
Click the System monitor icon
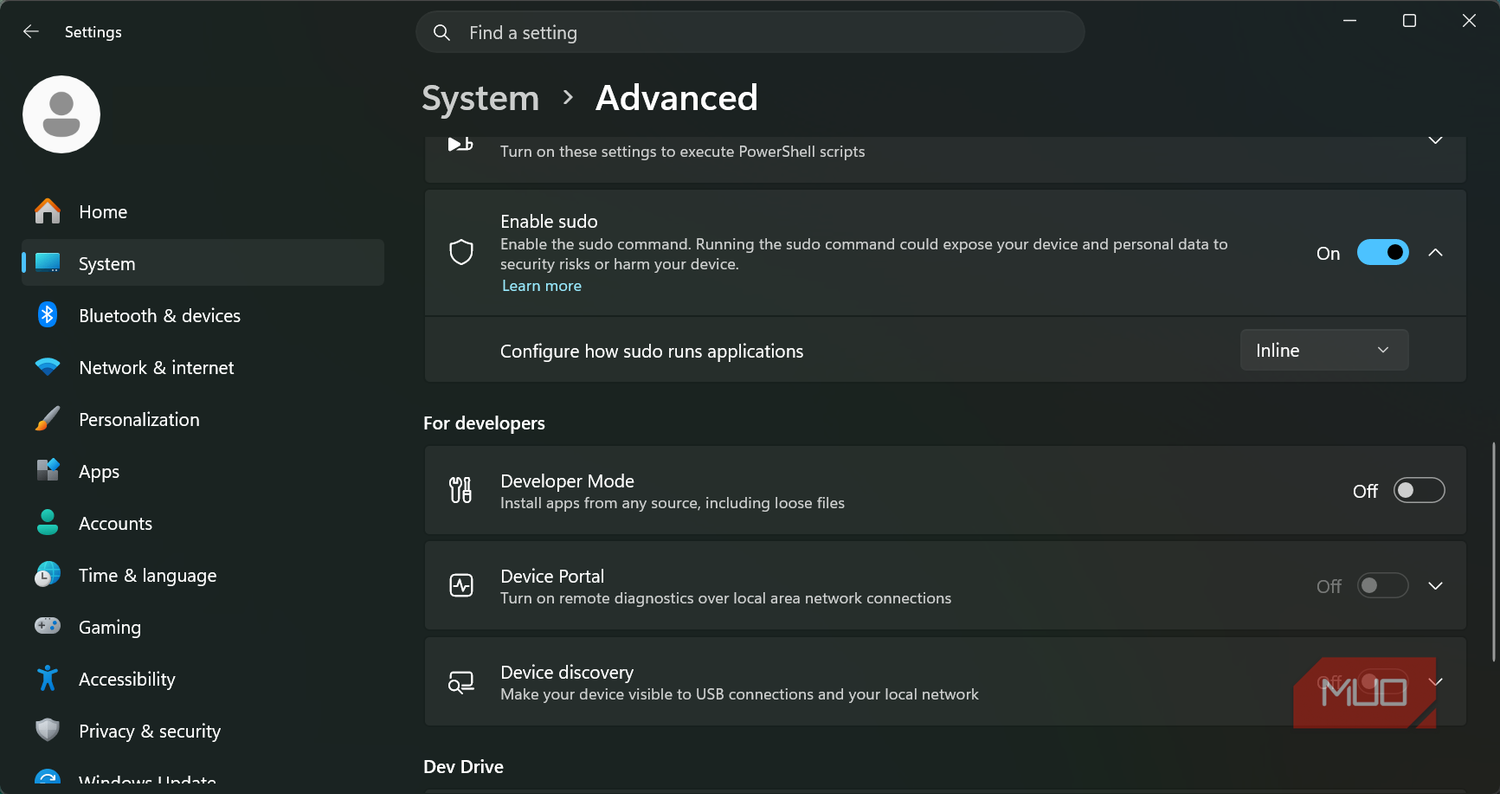(x=47, y=263)
